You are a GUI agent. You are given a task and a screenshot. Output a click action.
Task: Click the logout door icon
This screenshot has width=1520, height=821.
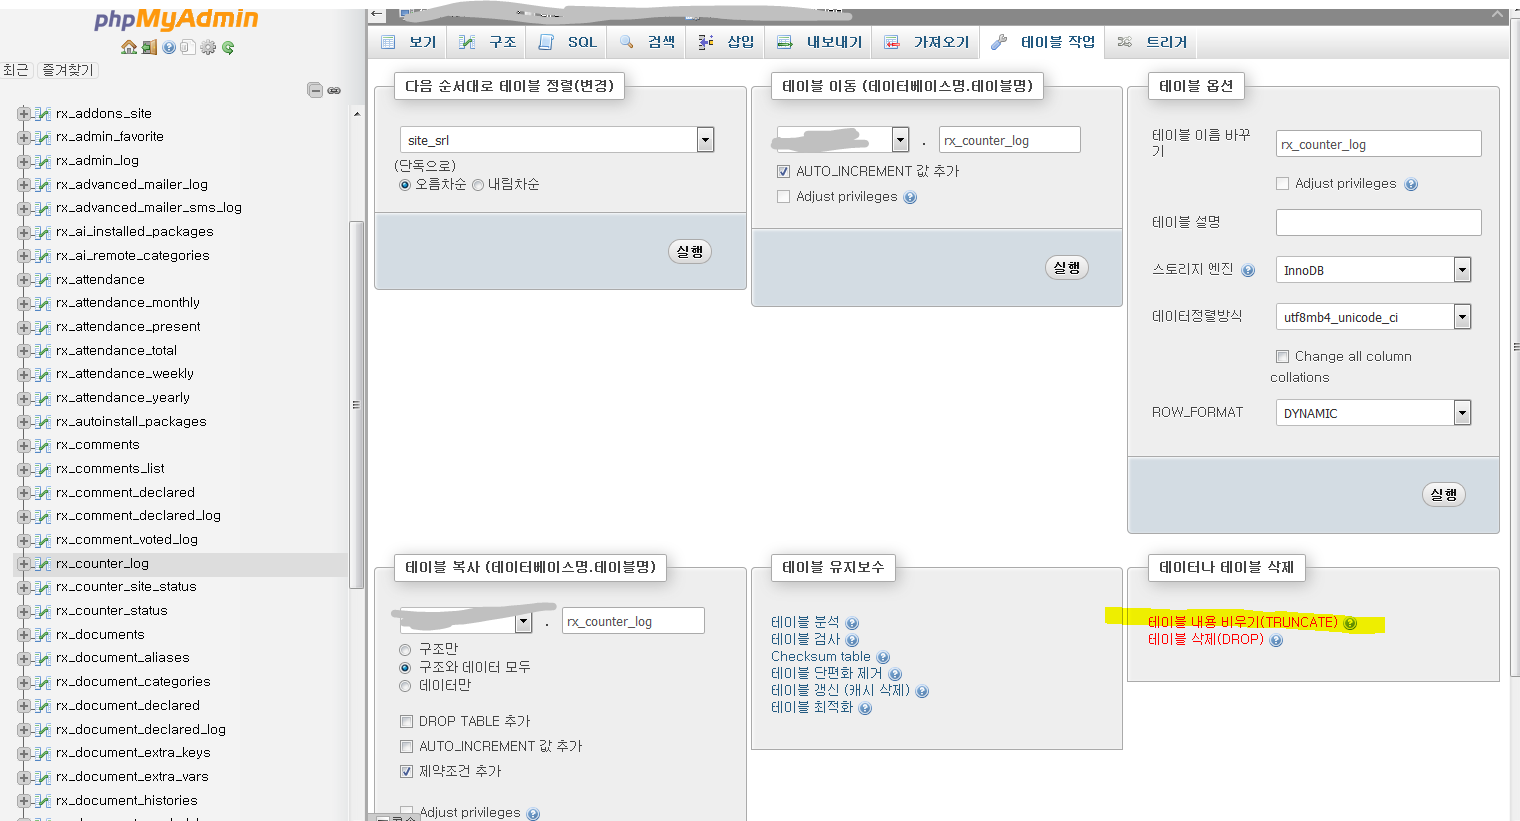148,47
